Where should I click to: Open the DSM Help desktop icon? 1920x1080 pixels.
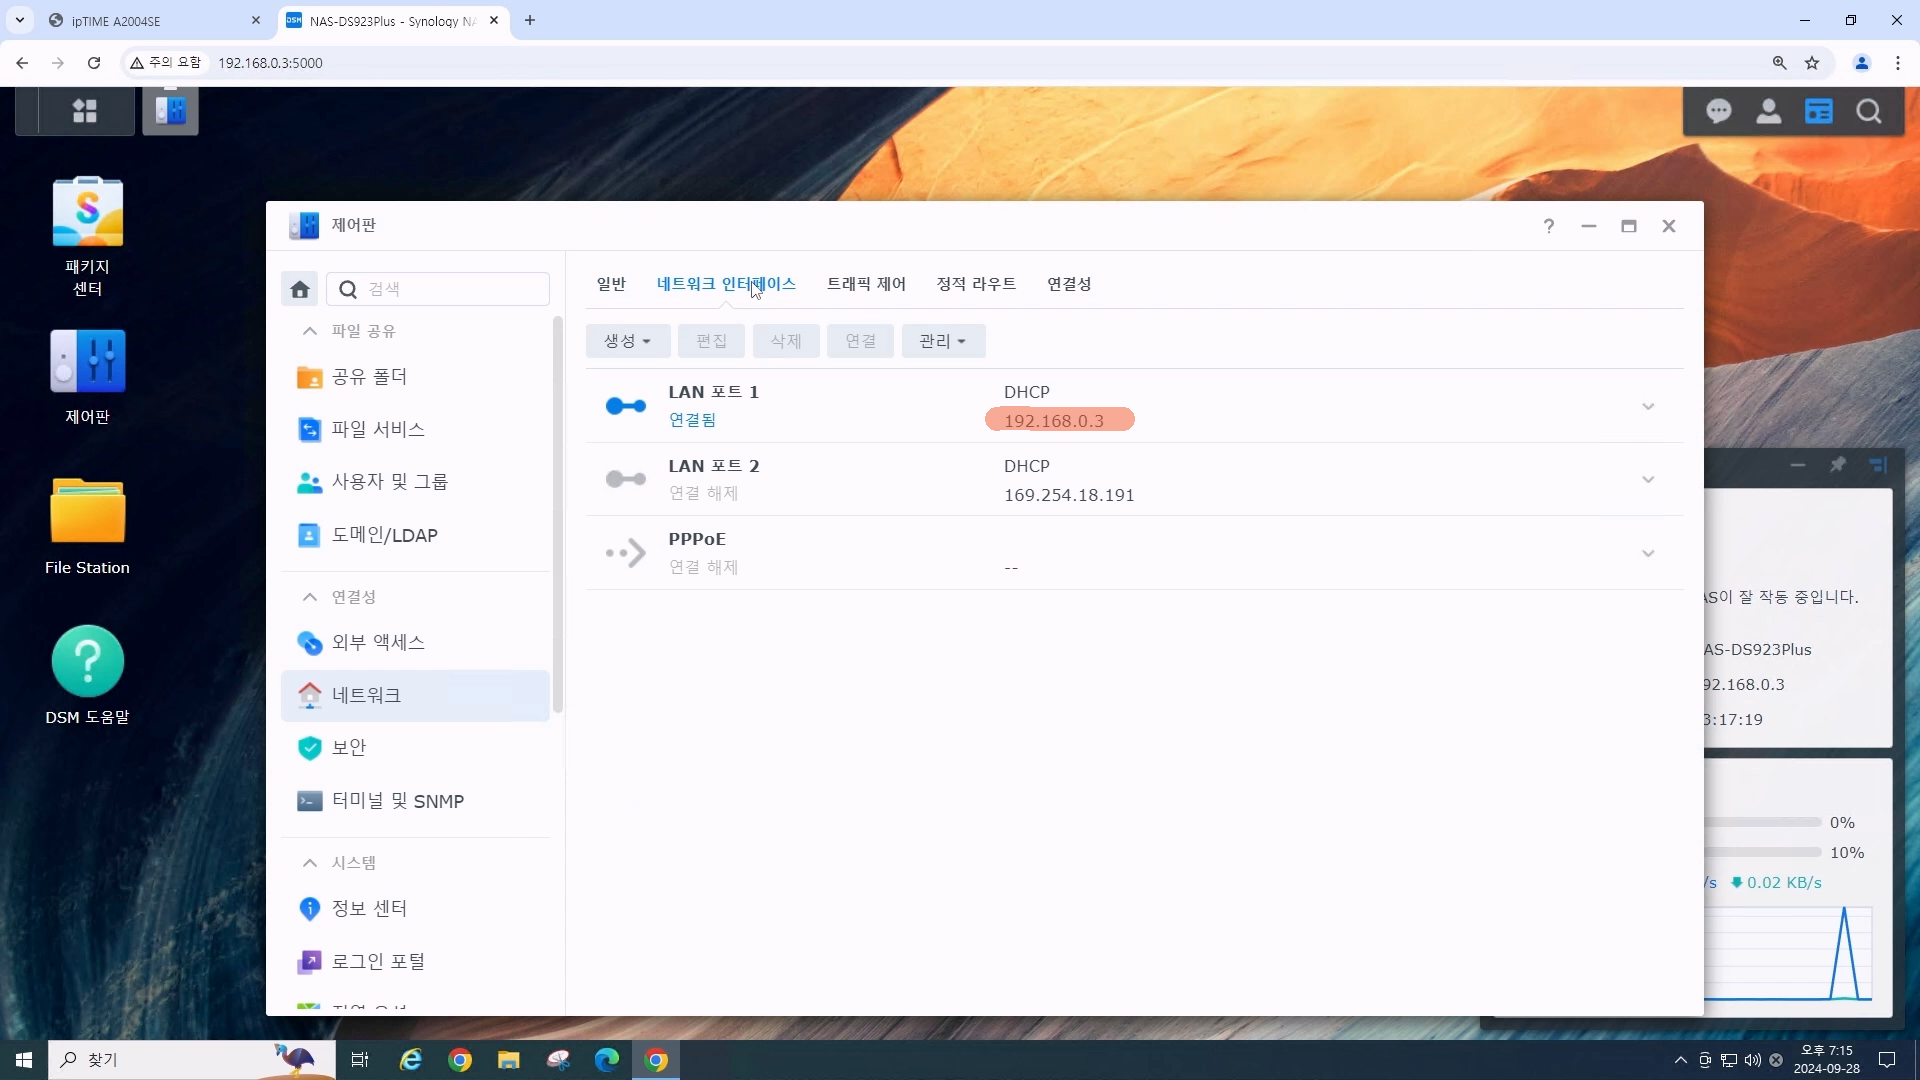click(87, 662)
